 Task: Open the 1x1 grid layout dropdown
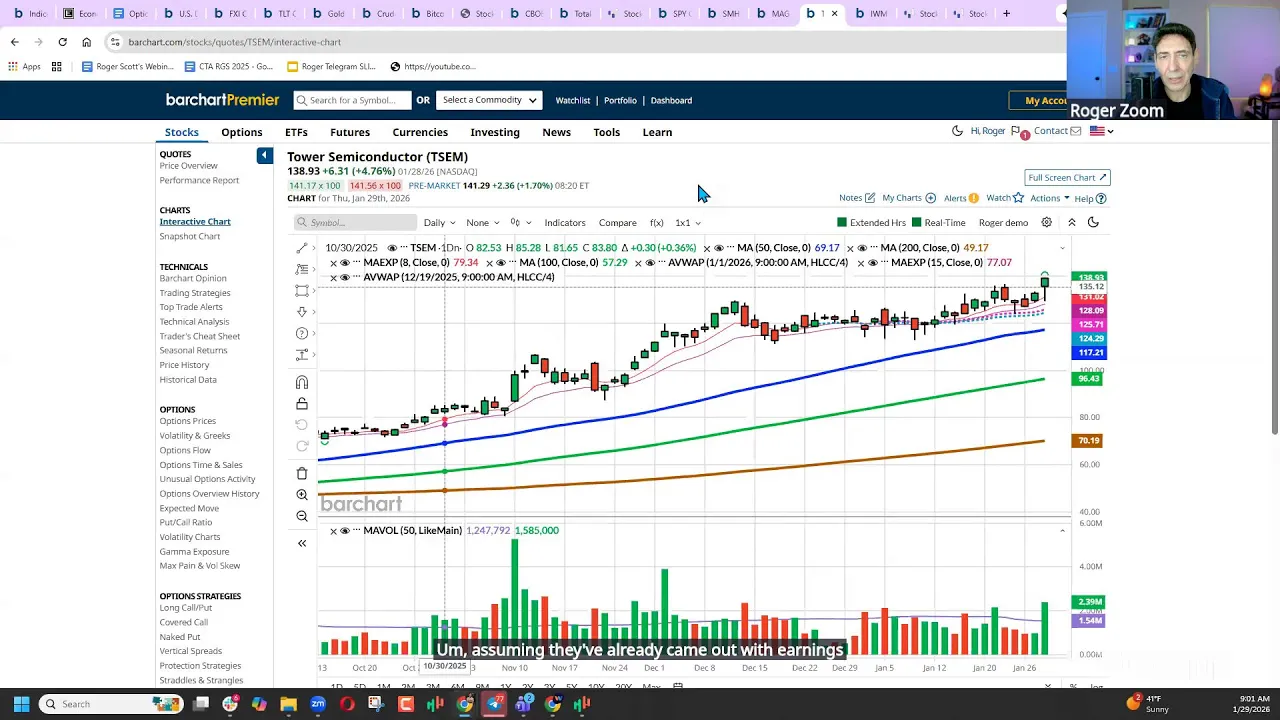688,223
